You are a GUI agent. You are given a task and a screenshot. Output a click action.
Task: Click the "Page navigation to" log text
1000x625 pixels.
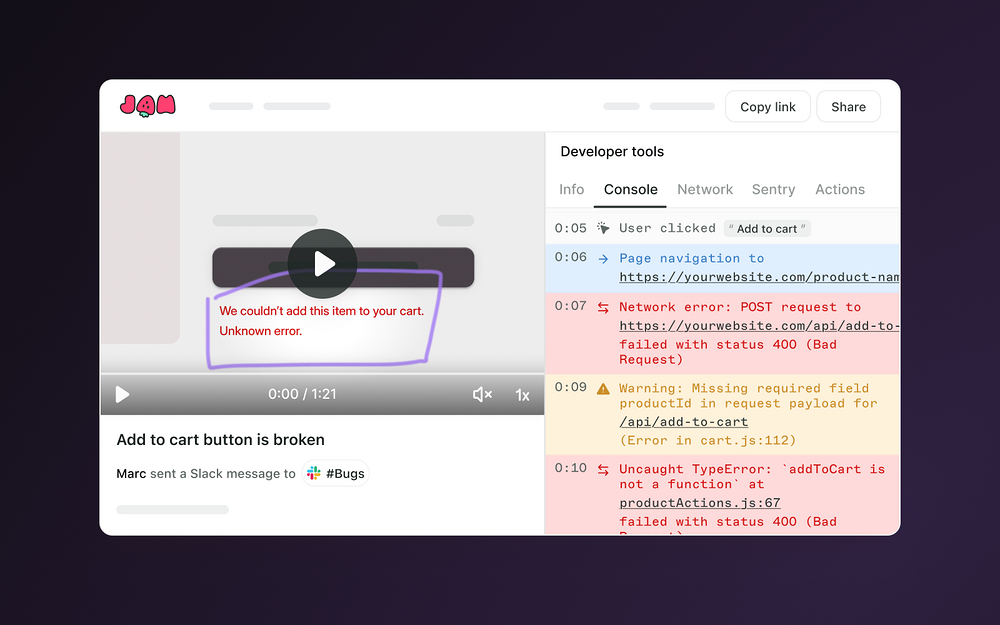click(691, 258)
